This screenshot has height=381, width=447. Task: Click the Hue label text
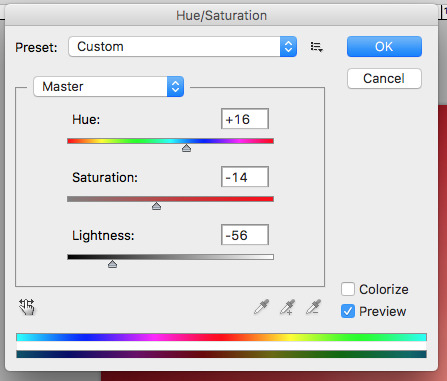tap(86, 119)
